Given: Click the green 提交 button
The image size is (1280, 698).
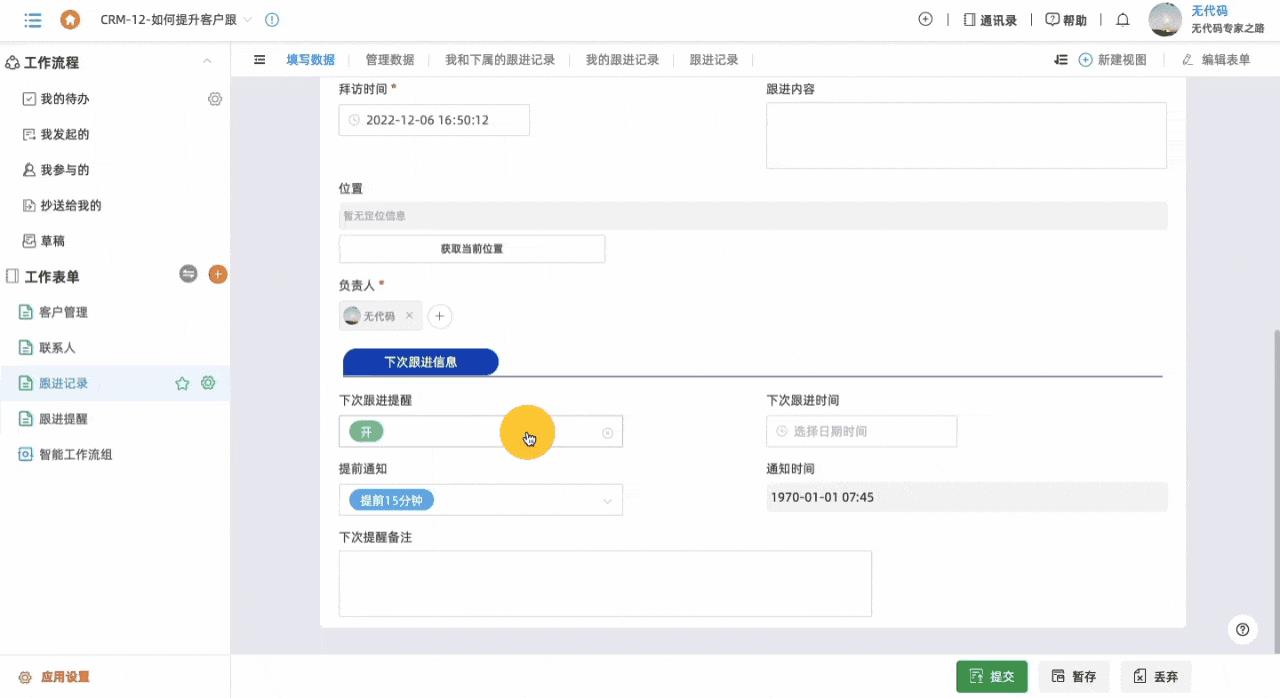Looking at the screenshot, I should [991, 677].
